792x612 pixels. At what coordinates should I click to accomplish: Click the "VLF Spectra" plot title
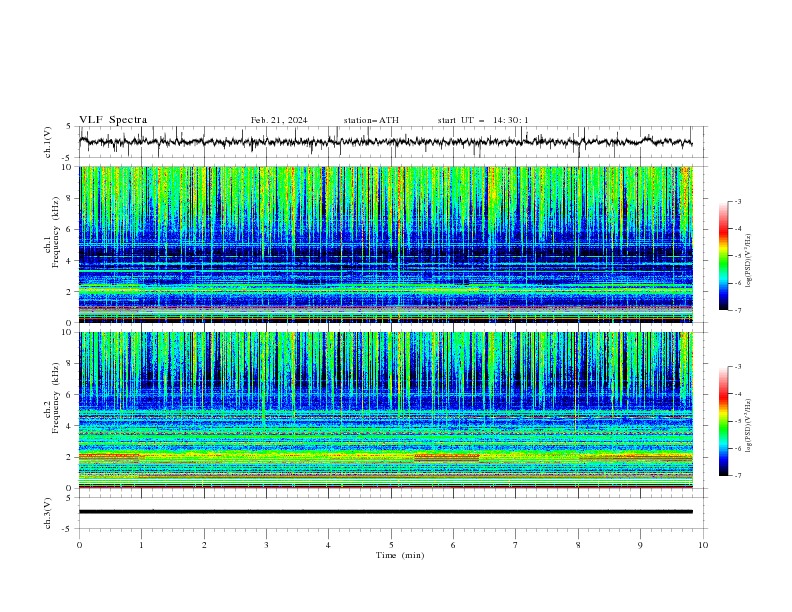pyautogui.click(x=113, y=120)
